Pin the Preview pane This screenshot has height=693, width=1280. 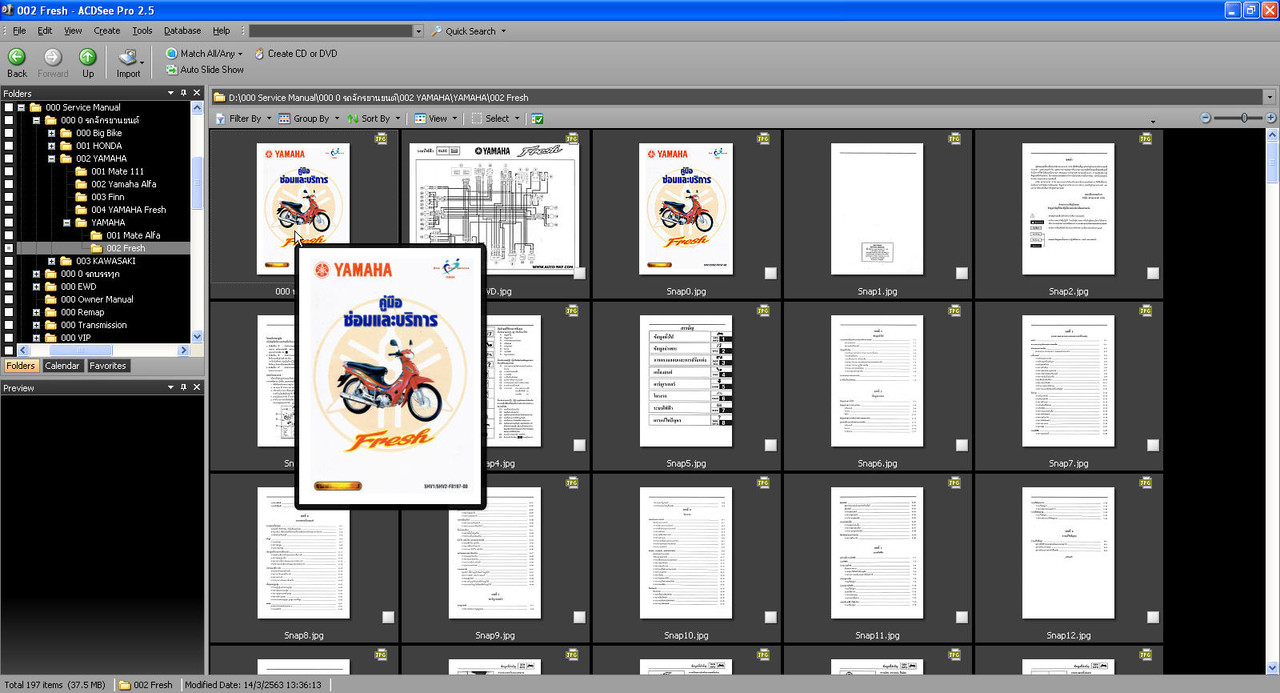pyautogui.click(x=183, y=388)
